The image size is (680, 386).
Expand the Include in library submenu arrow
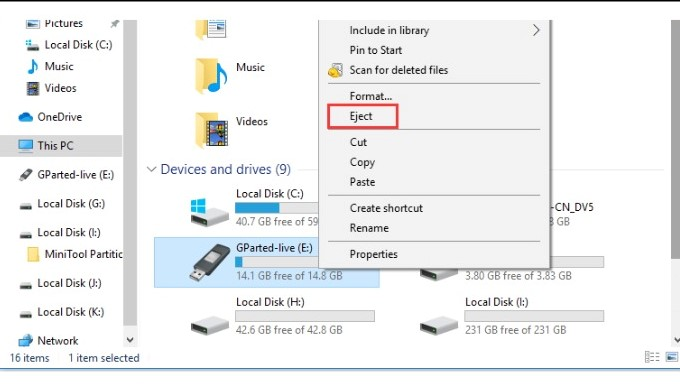point(536,30)
